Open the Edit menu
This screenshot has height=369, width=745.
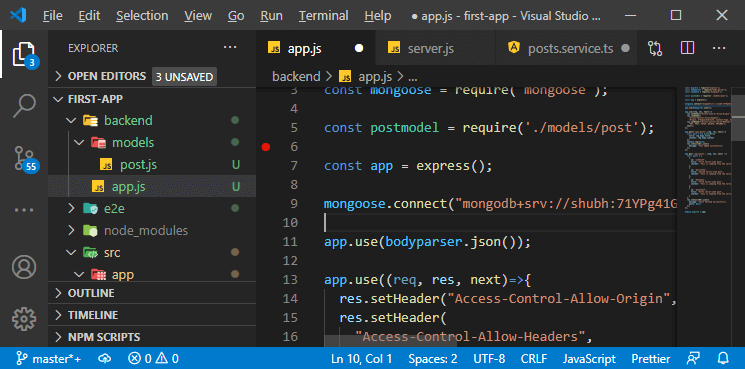click(89, 16)
